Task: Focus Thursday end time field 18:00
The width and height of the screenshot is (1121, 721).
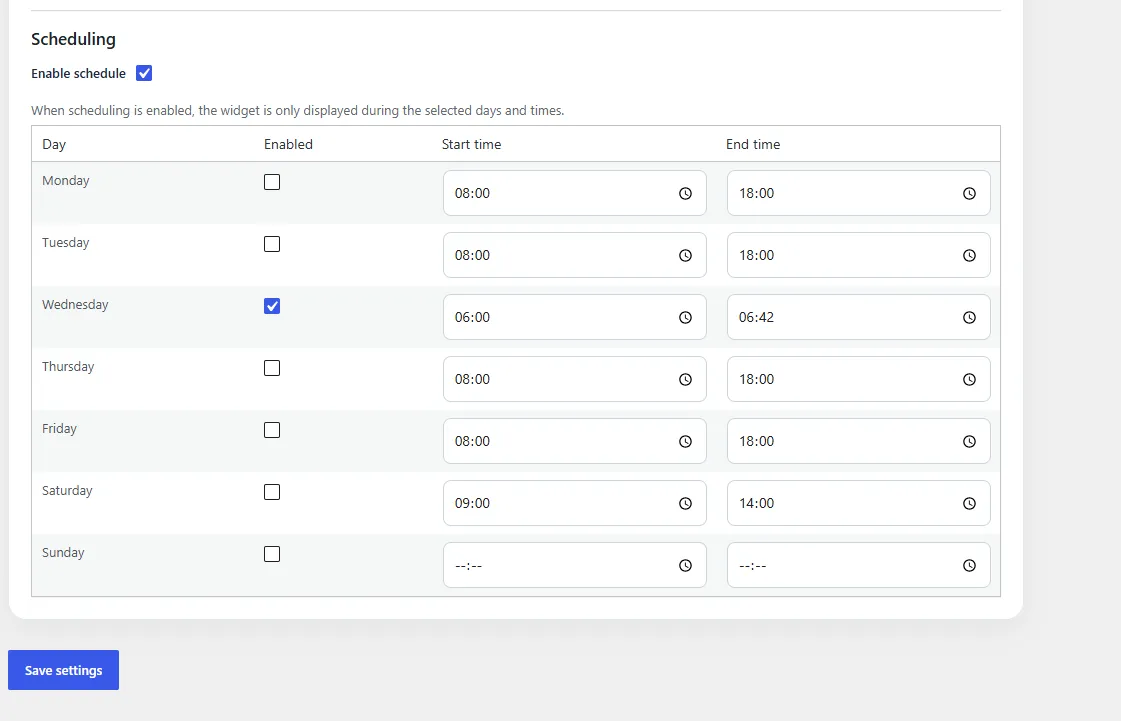Action: (x=859, y=379)
